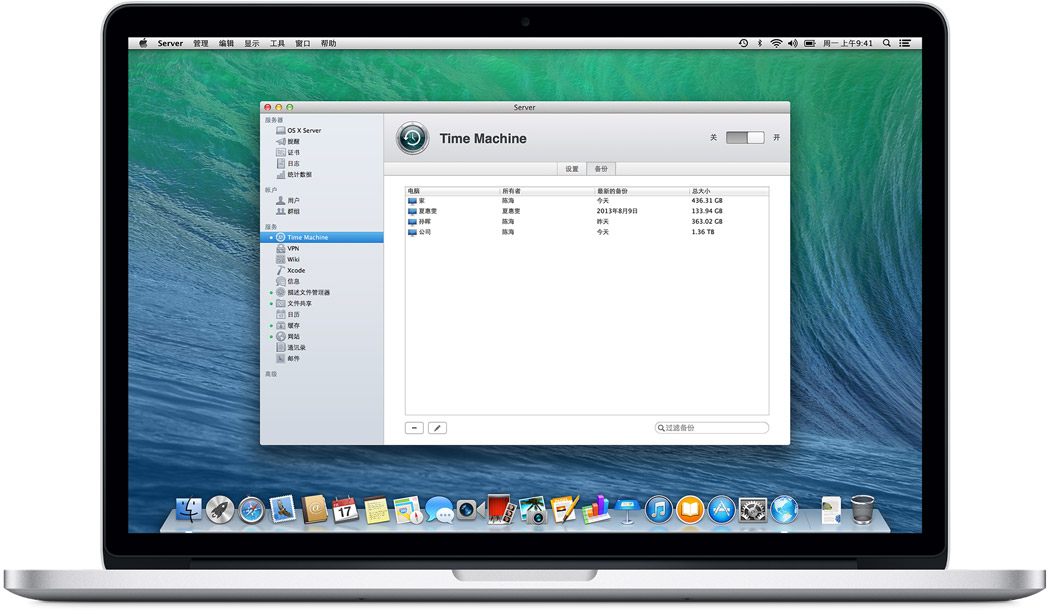The image size is (1050, 610).
Task: Sort by the 电脑 column header
Action: click(453, 191)
